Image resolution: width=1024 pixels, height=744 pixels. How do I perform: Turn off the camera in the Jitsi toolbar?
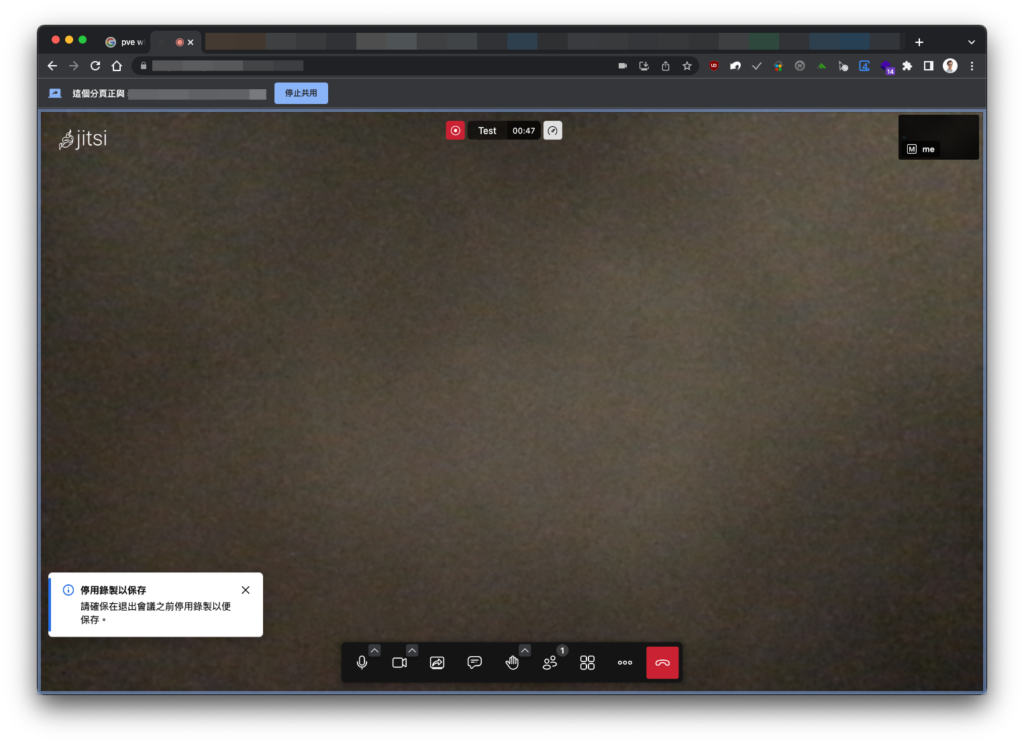pos(400,662)
